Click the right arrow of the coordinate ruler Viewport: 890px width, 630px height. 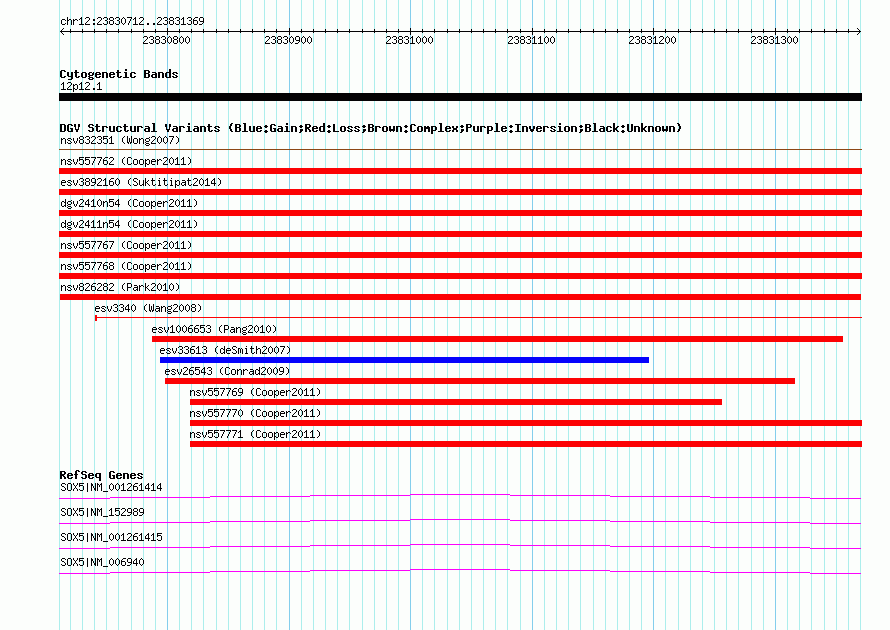tap(858, 31)
